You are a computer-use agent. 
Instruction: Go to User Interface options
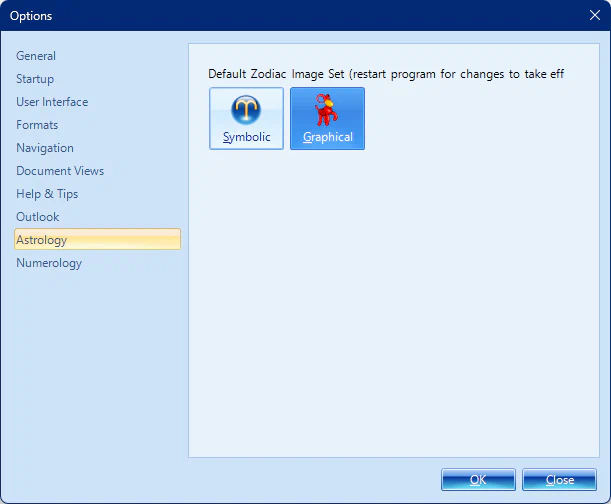[x=52, y=102]
